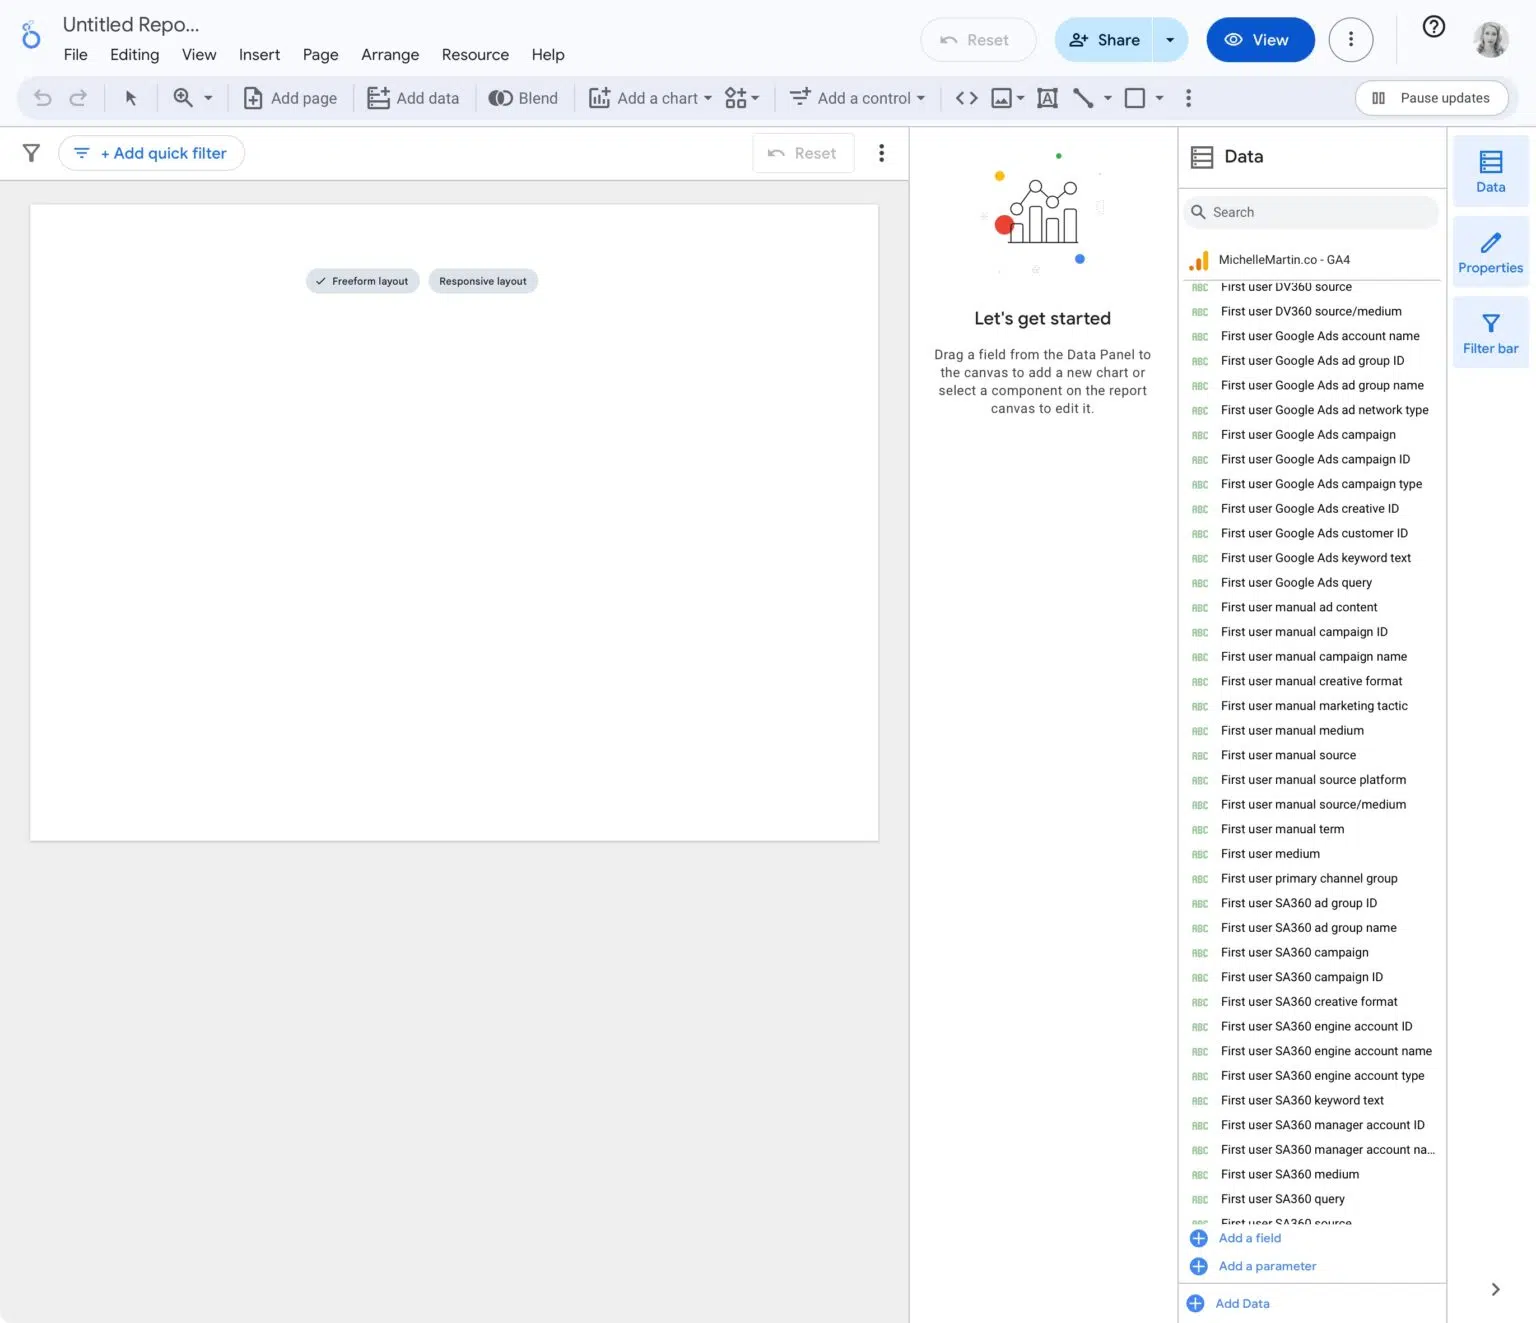Click the filter funnel icon in the filter bar

tap(31, 153)
